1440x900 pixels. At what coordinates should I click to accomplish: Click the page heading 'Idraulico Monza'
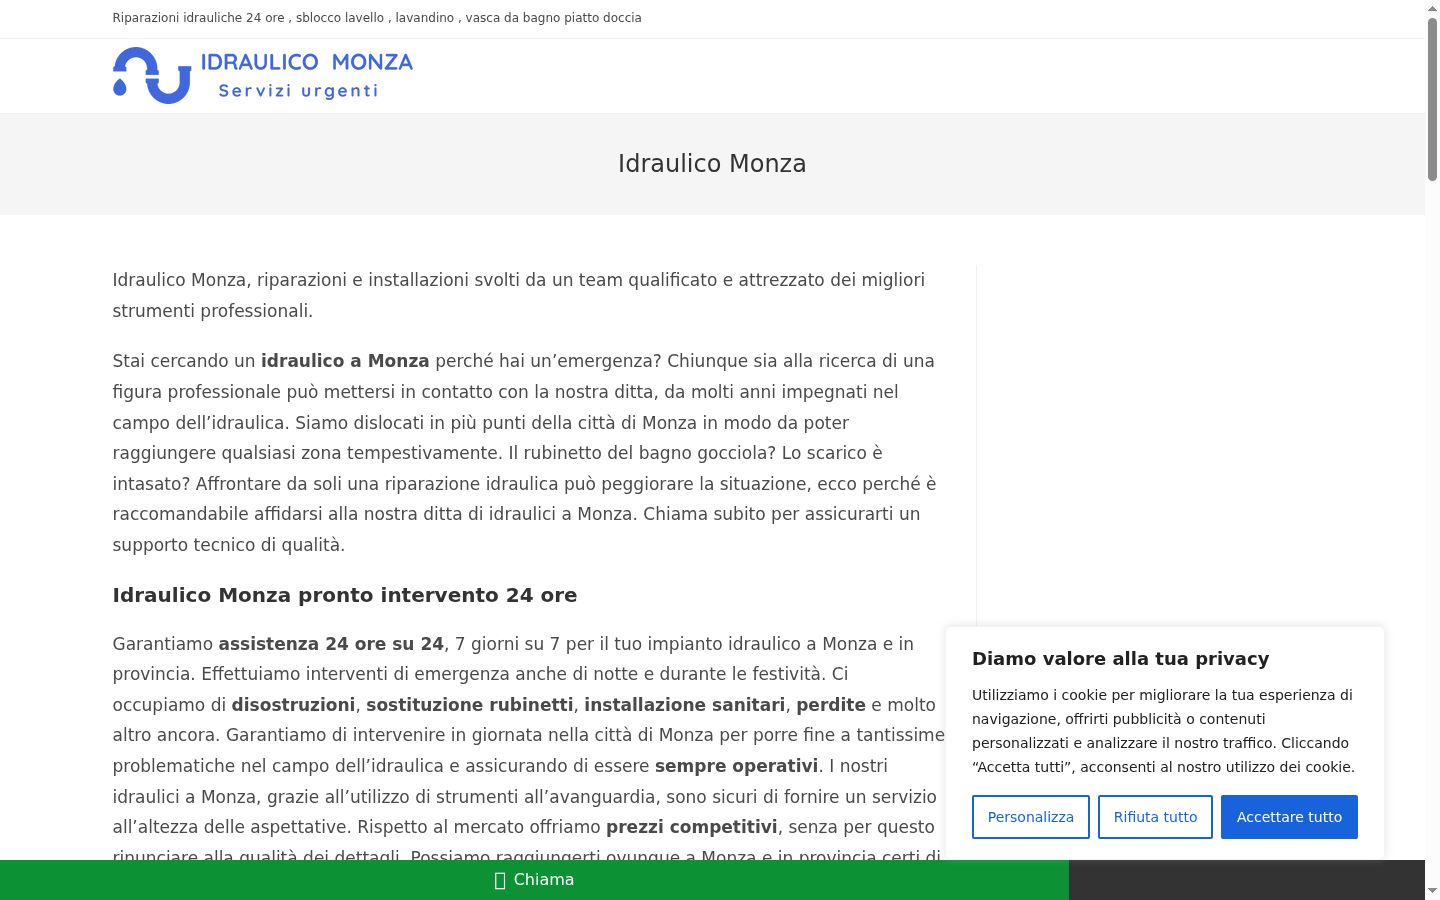[x=712, y=164]
